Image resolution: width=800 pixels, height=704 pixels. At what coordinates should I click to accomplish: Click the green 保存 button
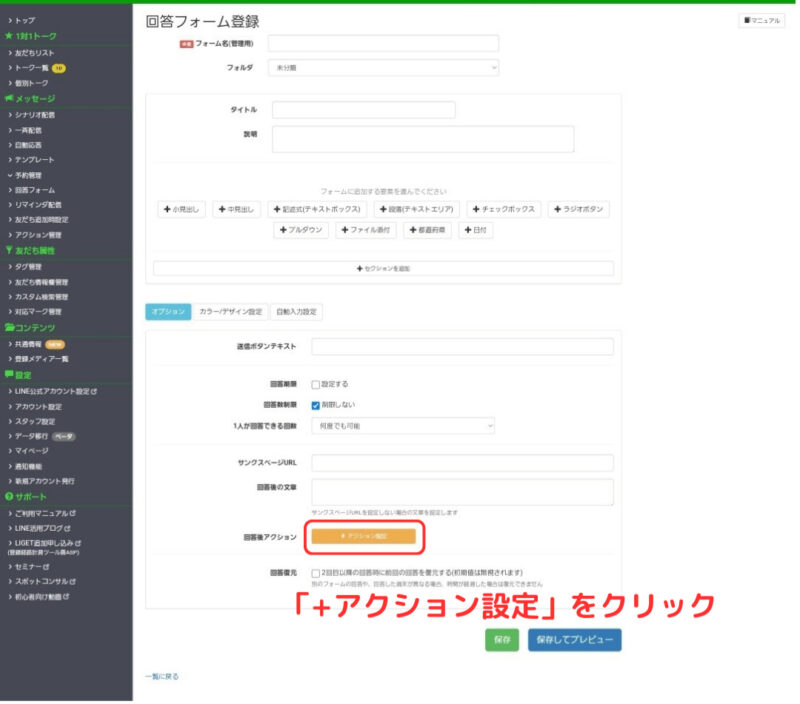(x=503, y=641)
